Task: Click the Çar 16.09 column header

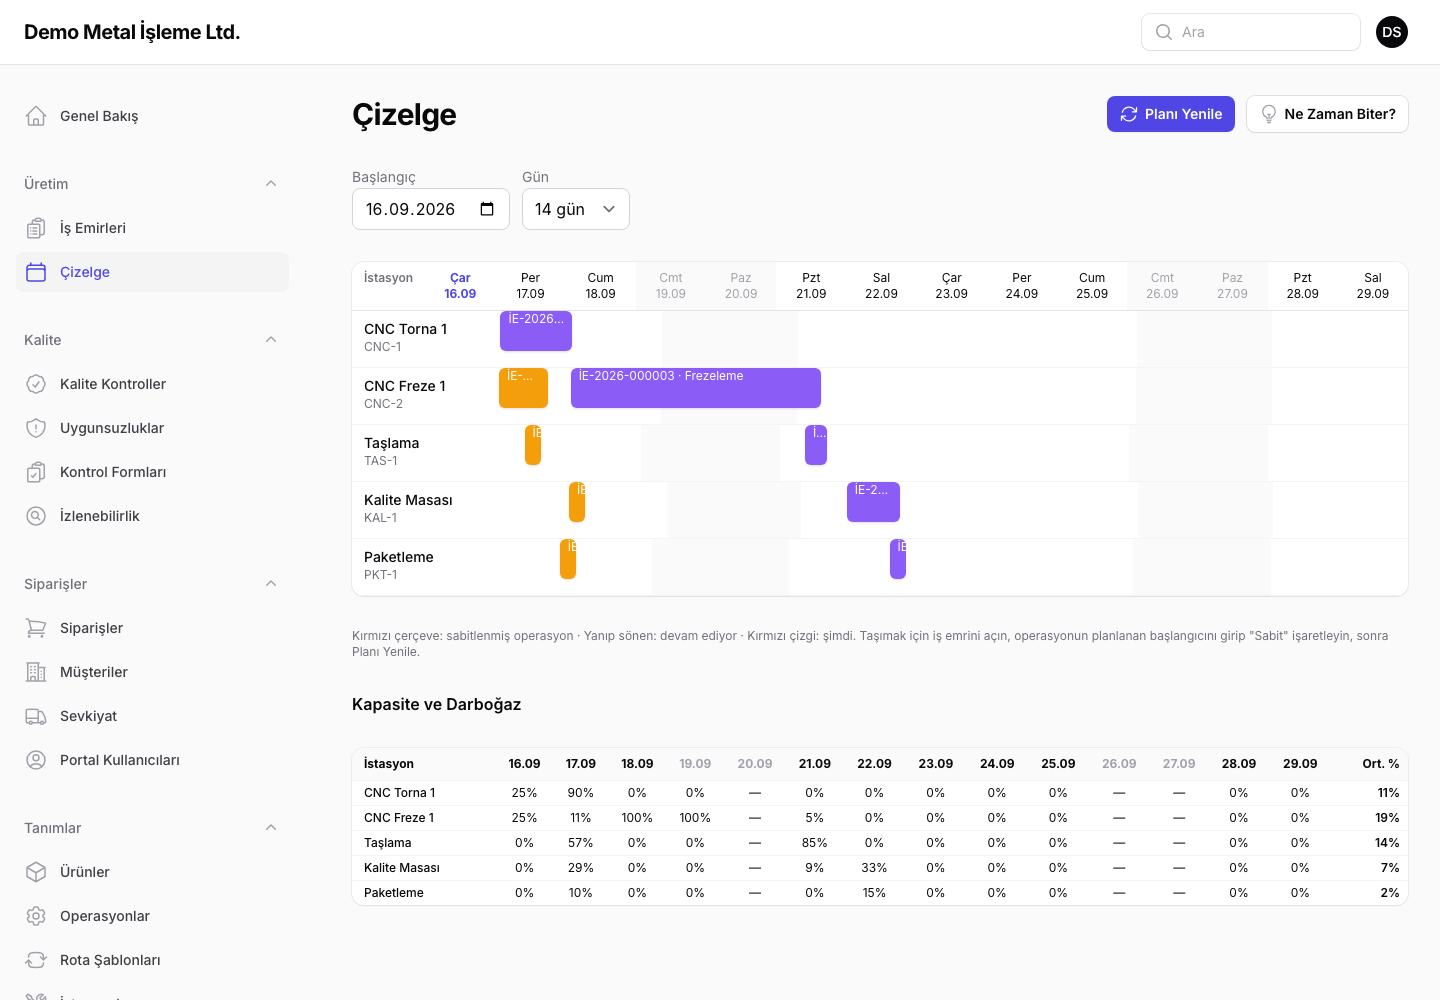Action: coord(460,286)
